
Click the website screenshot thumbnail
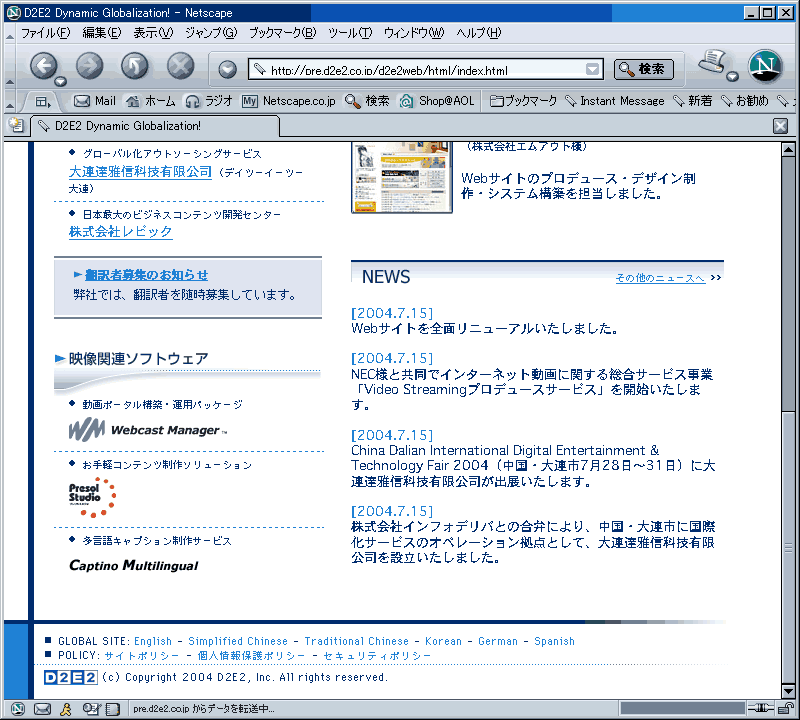(x=402, y=177)
